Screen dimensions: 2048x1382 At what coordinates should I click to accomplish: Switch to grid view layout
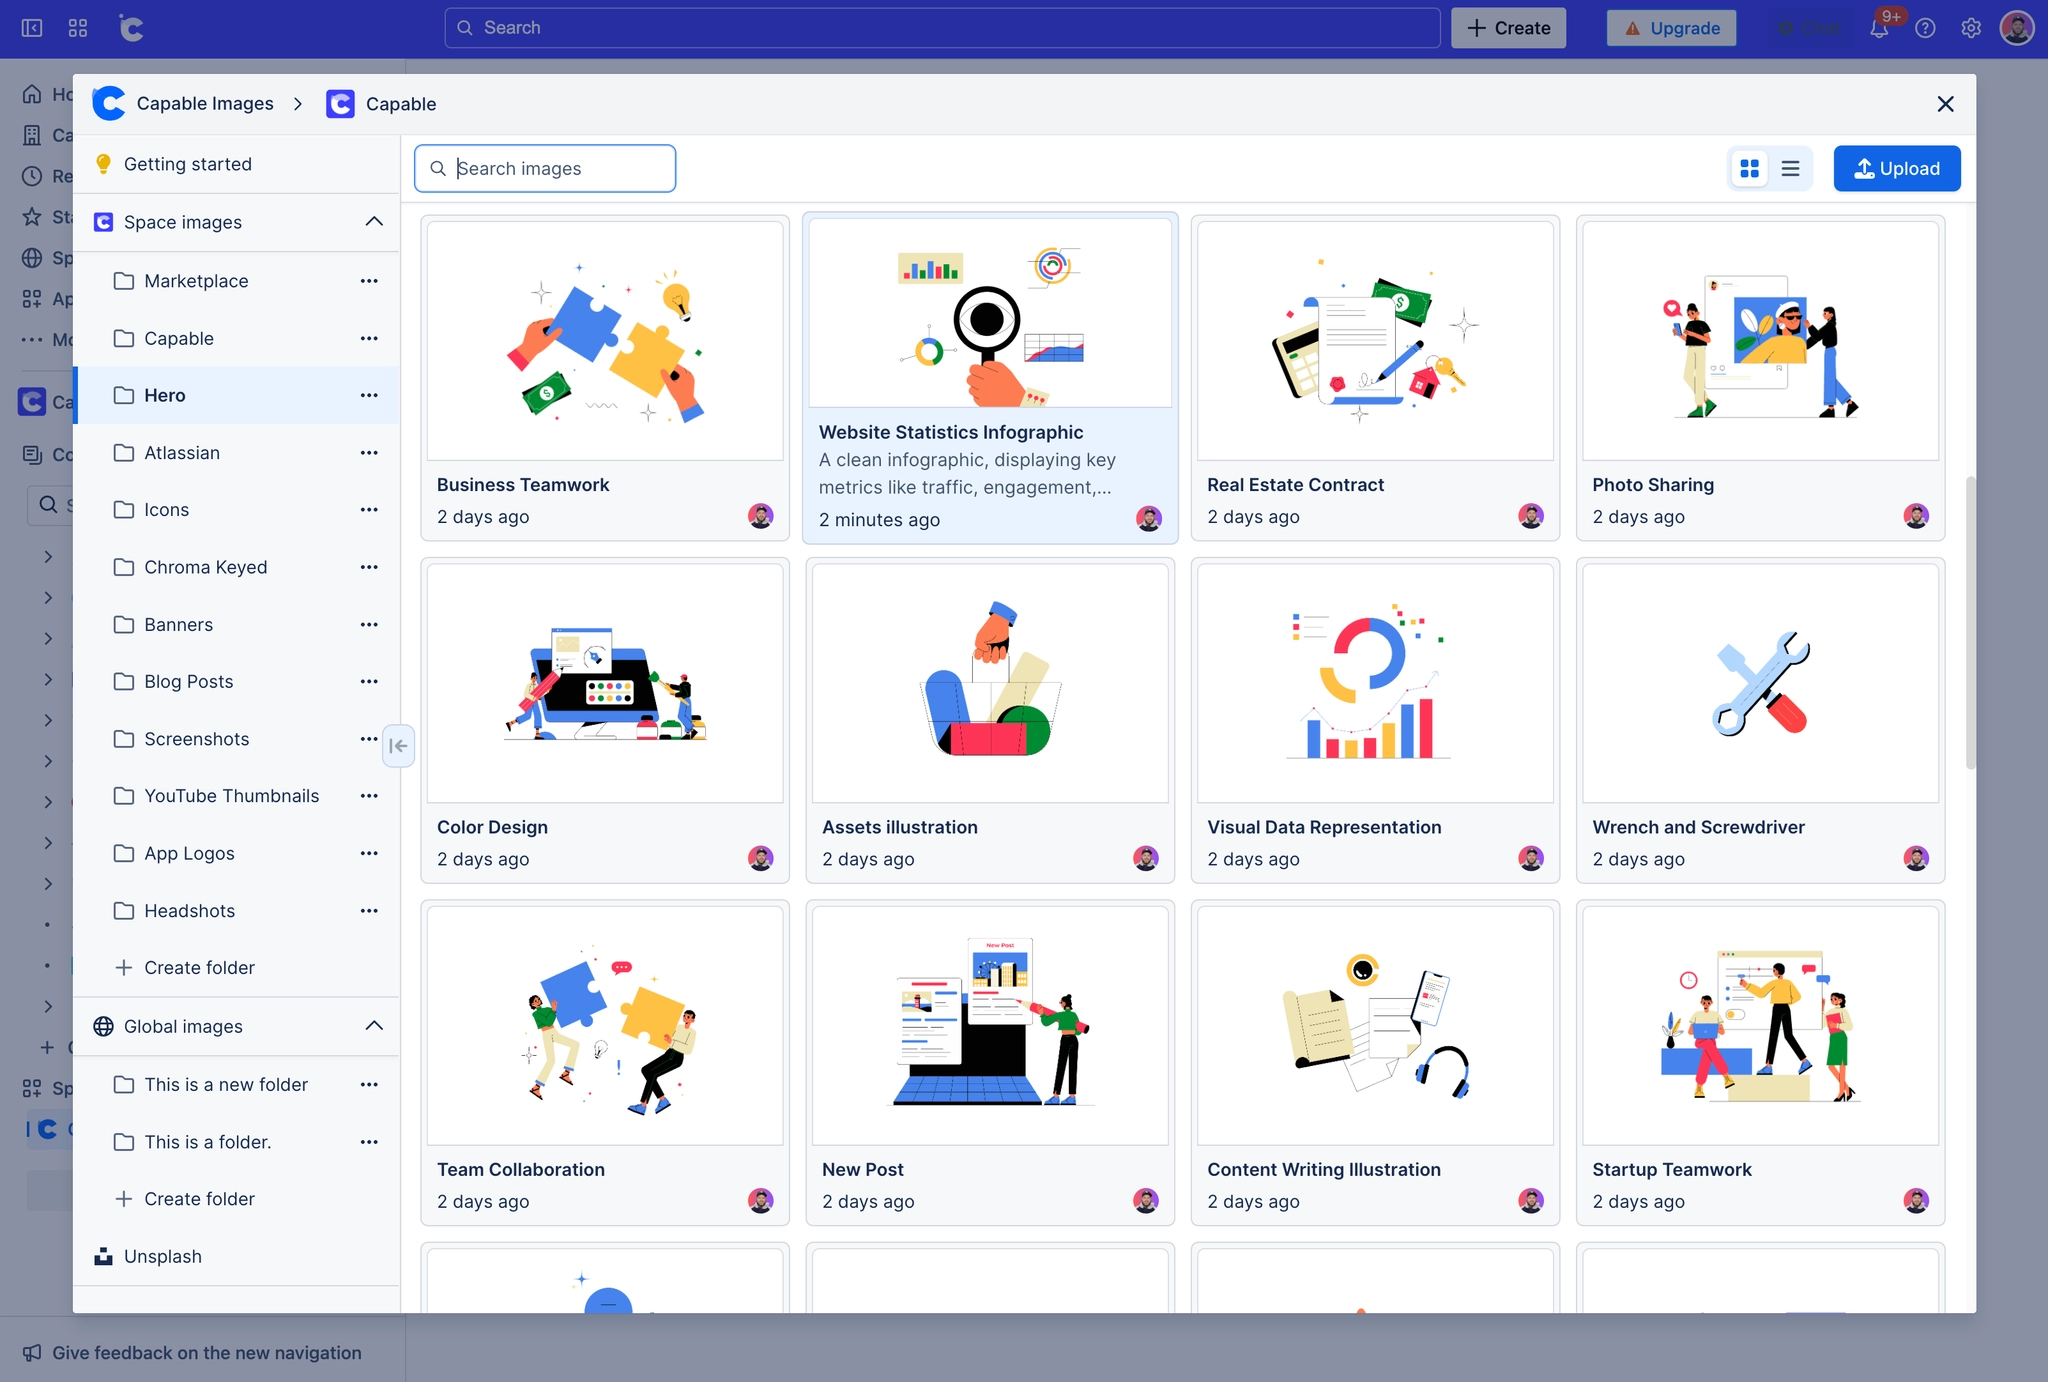pyautogui.click(x=1749, y=169)
